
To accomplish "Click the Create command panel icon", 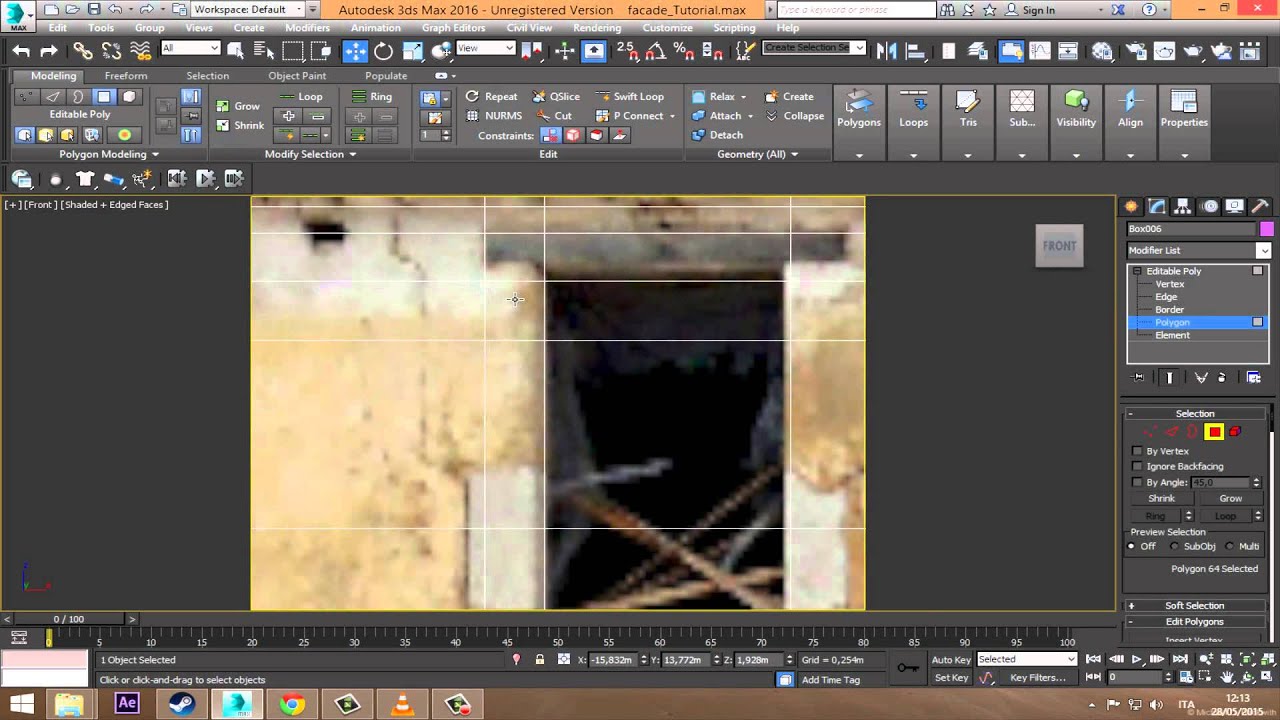I will click(x=1131, y=206).
